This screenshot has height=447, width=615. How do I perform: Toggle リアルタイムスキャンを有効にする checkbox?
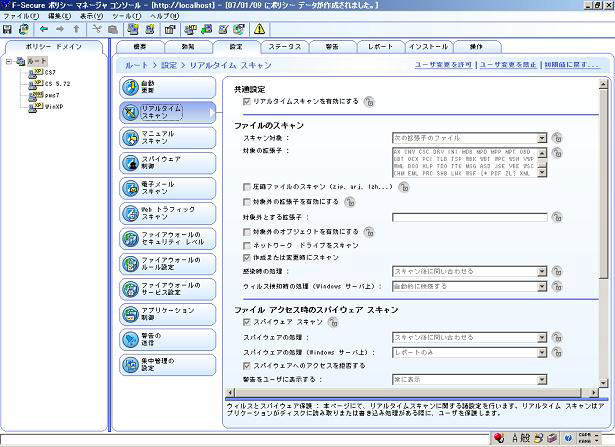(x=247, y=102)
